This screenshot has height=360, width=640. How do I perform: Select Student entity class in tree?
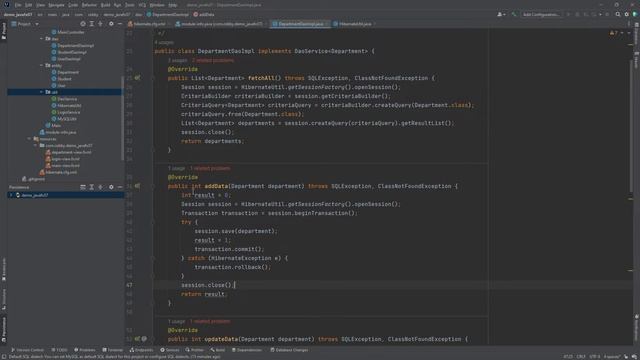tap(61, 79)
